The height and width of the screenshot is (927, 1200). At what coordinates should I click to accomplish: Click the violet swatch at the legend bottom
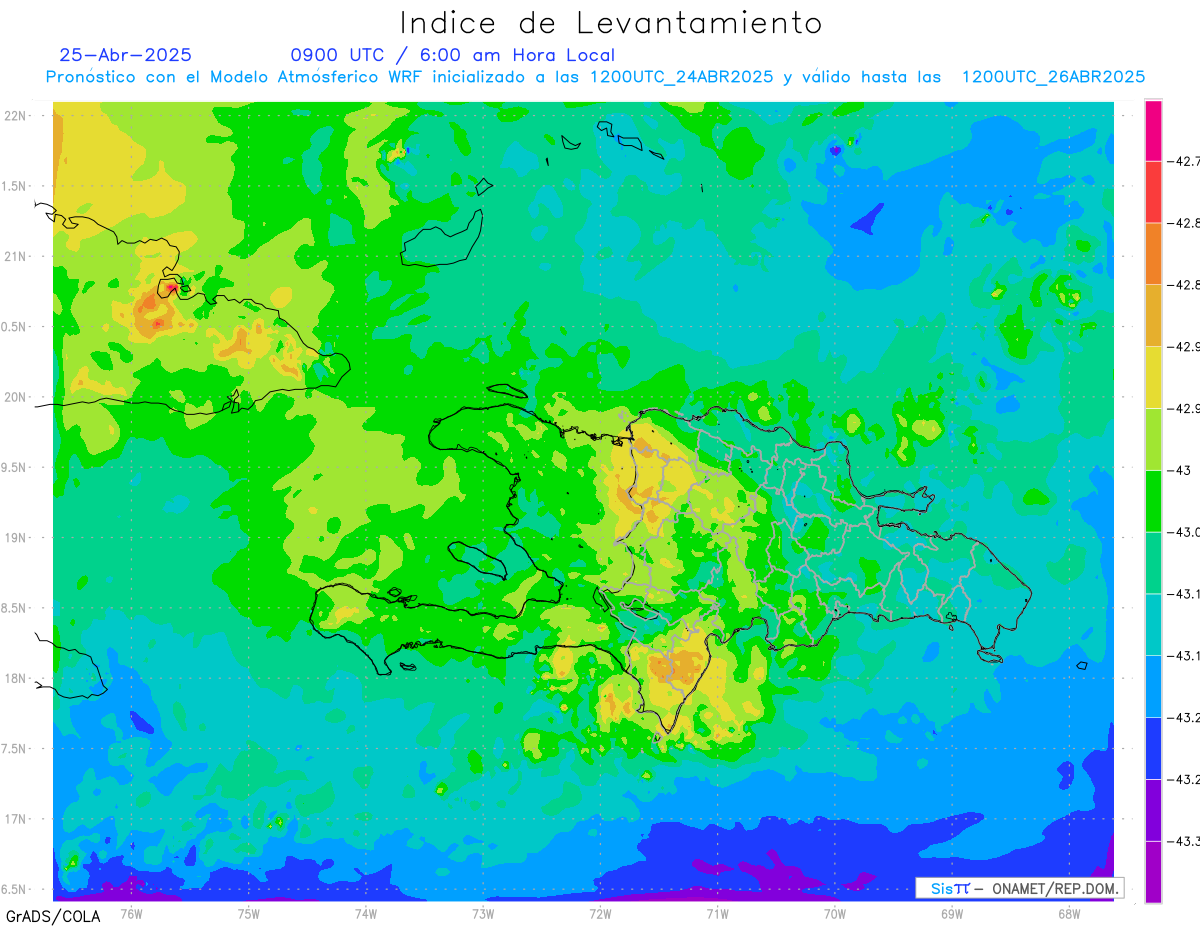pyautogui.click(x=1153, y=871)
